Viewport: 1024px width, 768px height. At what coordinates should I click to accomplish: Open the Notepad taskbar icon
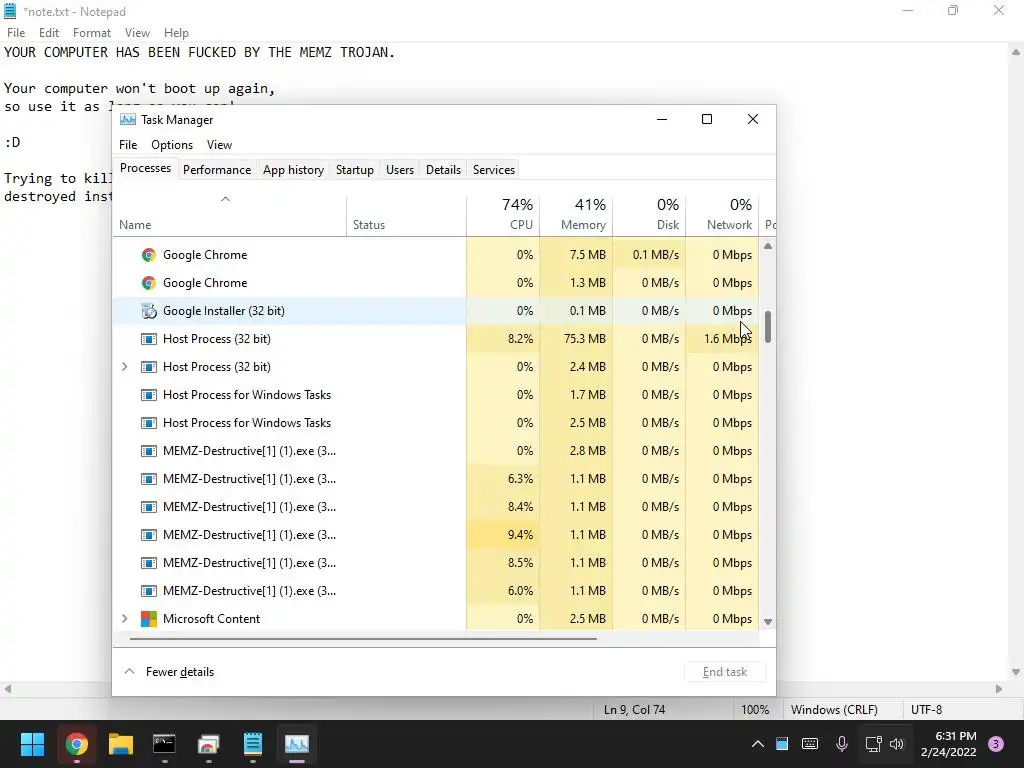pyautogui.click(x=253, y=744)
